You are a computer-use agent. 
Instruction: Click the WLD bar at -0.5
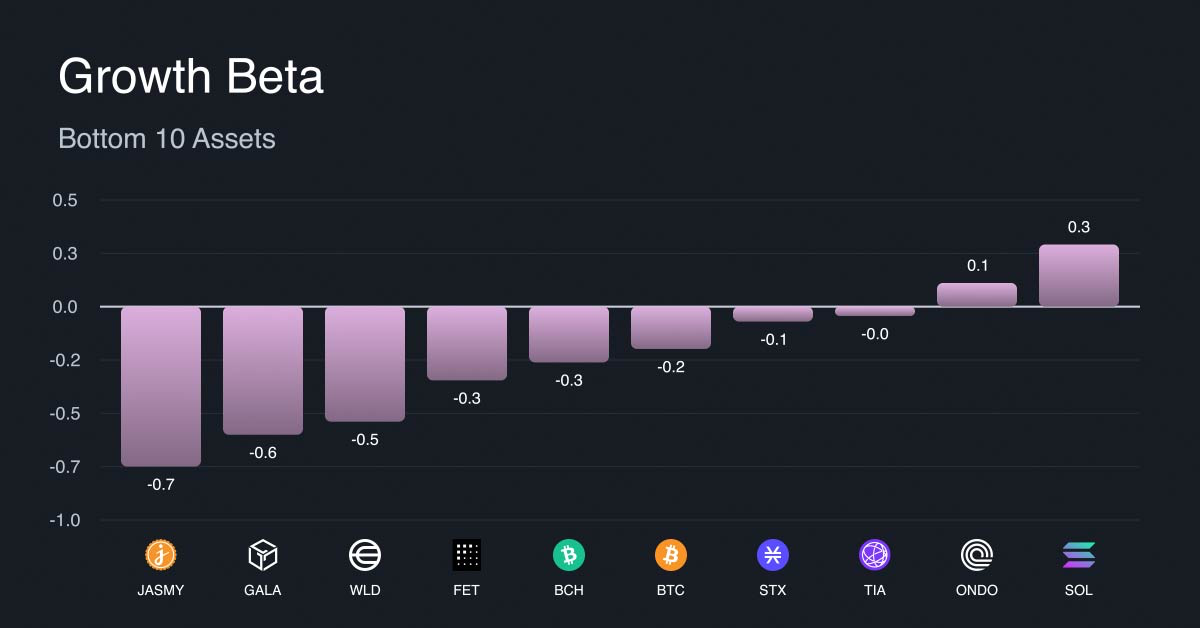tap(365, 364)
